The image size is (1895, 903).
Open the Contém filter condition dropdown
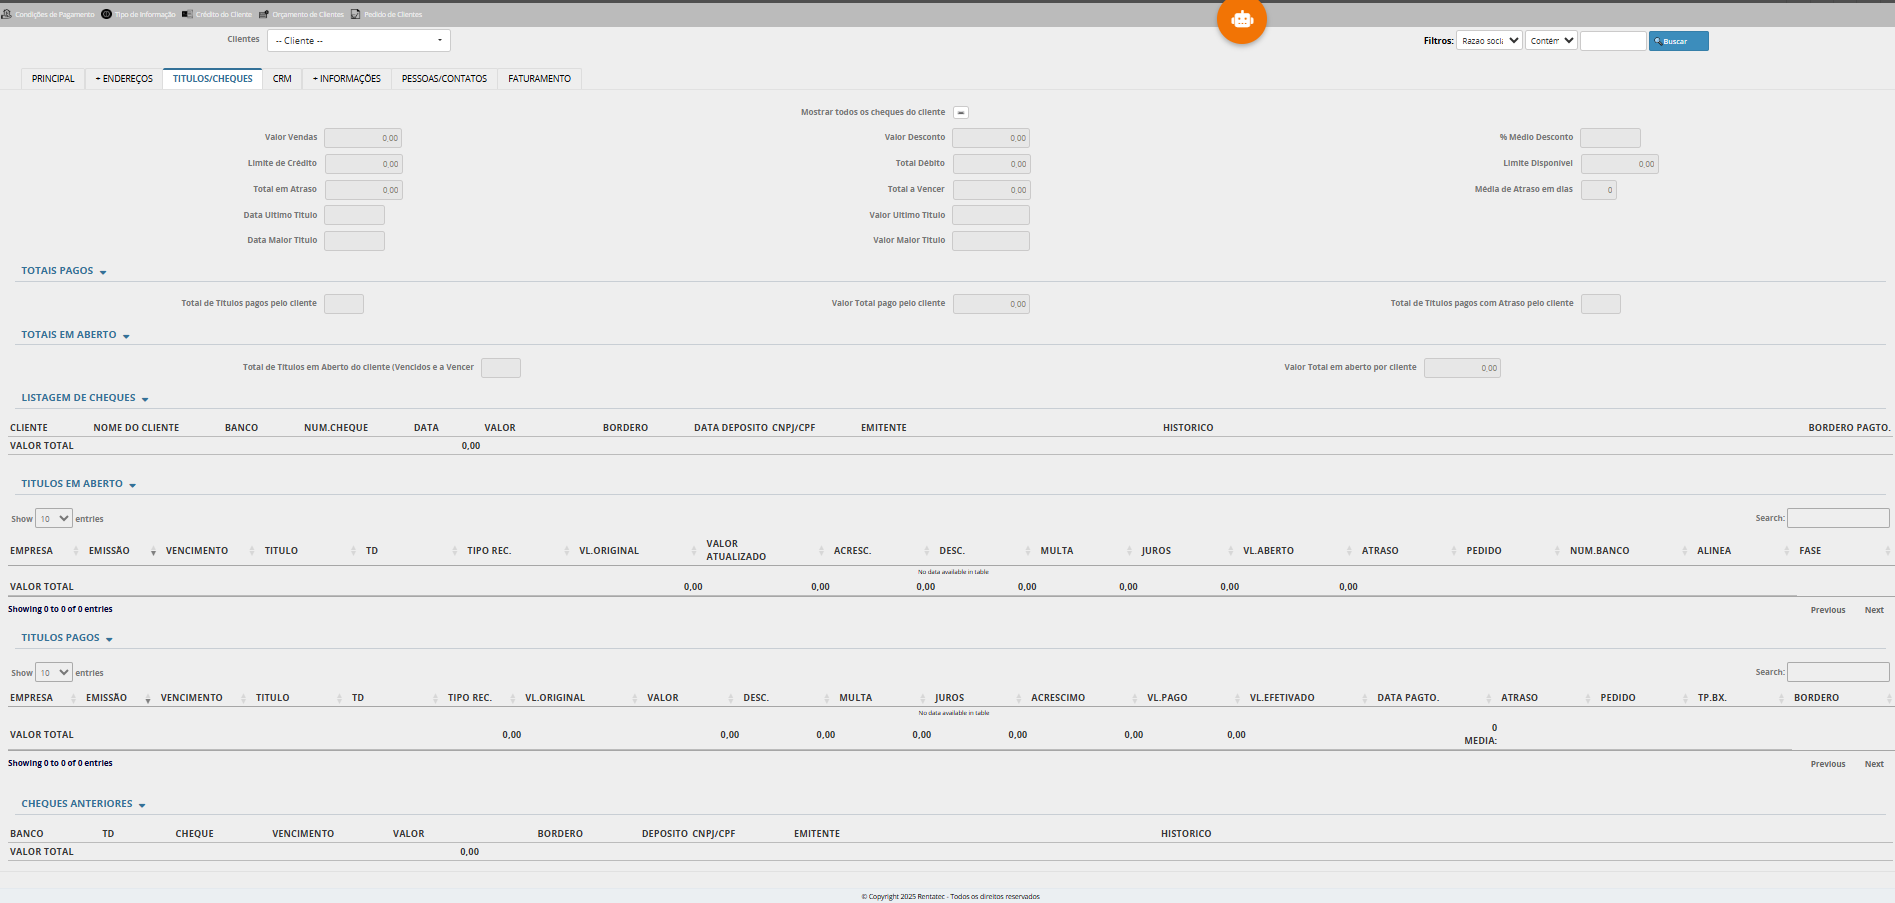[x=1551, y=41]
